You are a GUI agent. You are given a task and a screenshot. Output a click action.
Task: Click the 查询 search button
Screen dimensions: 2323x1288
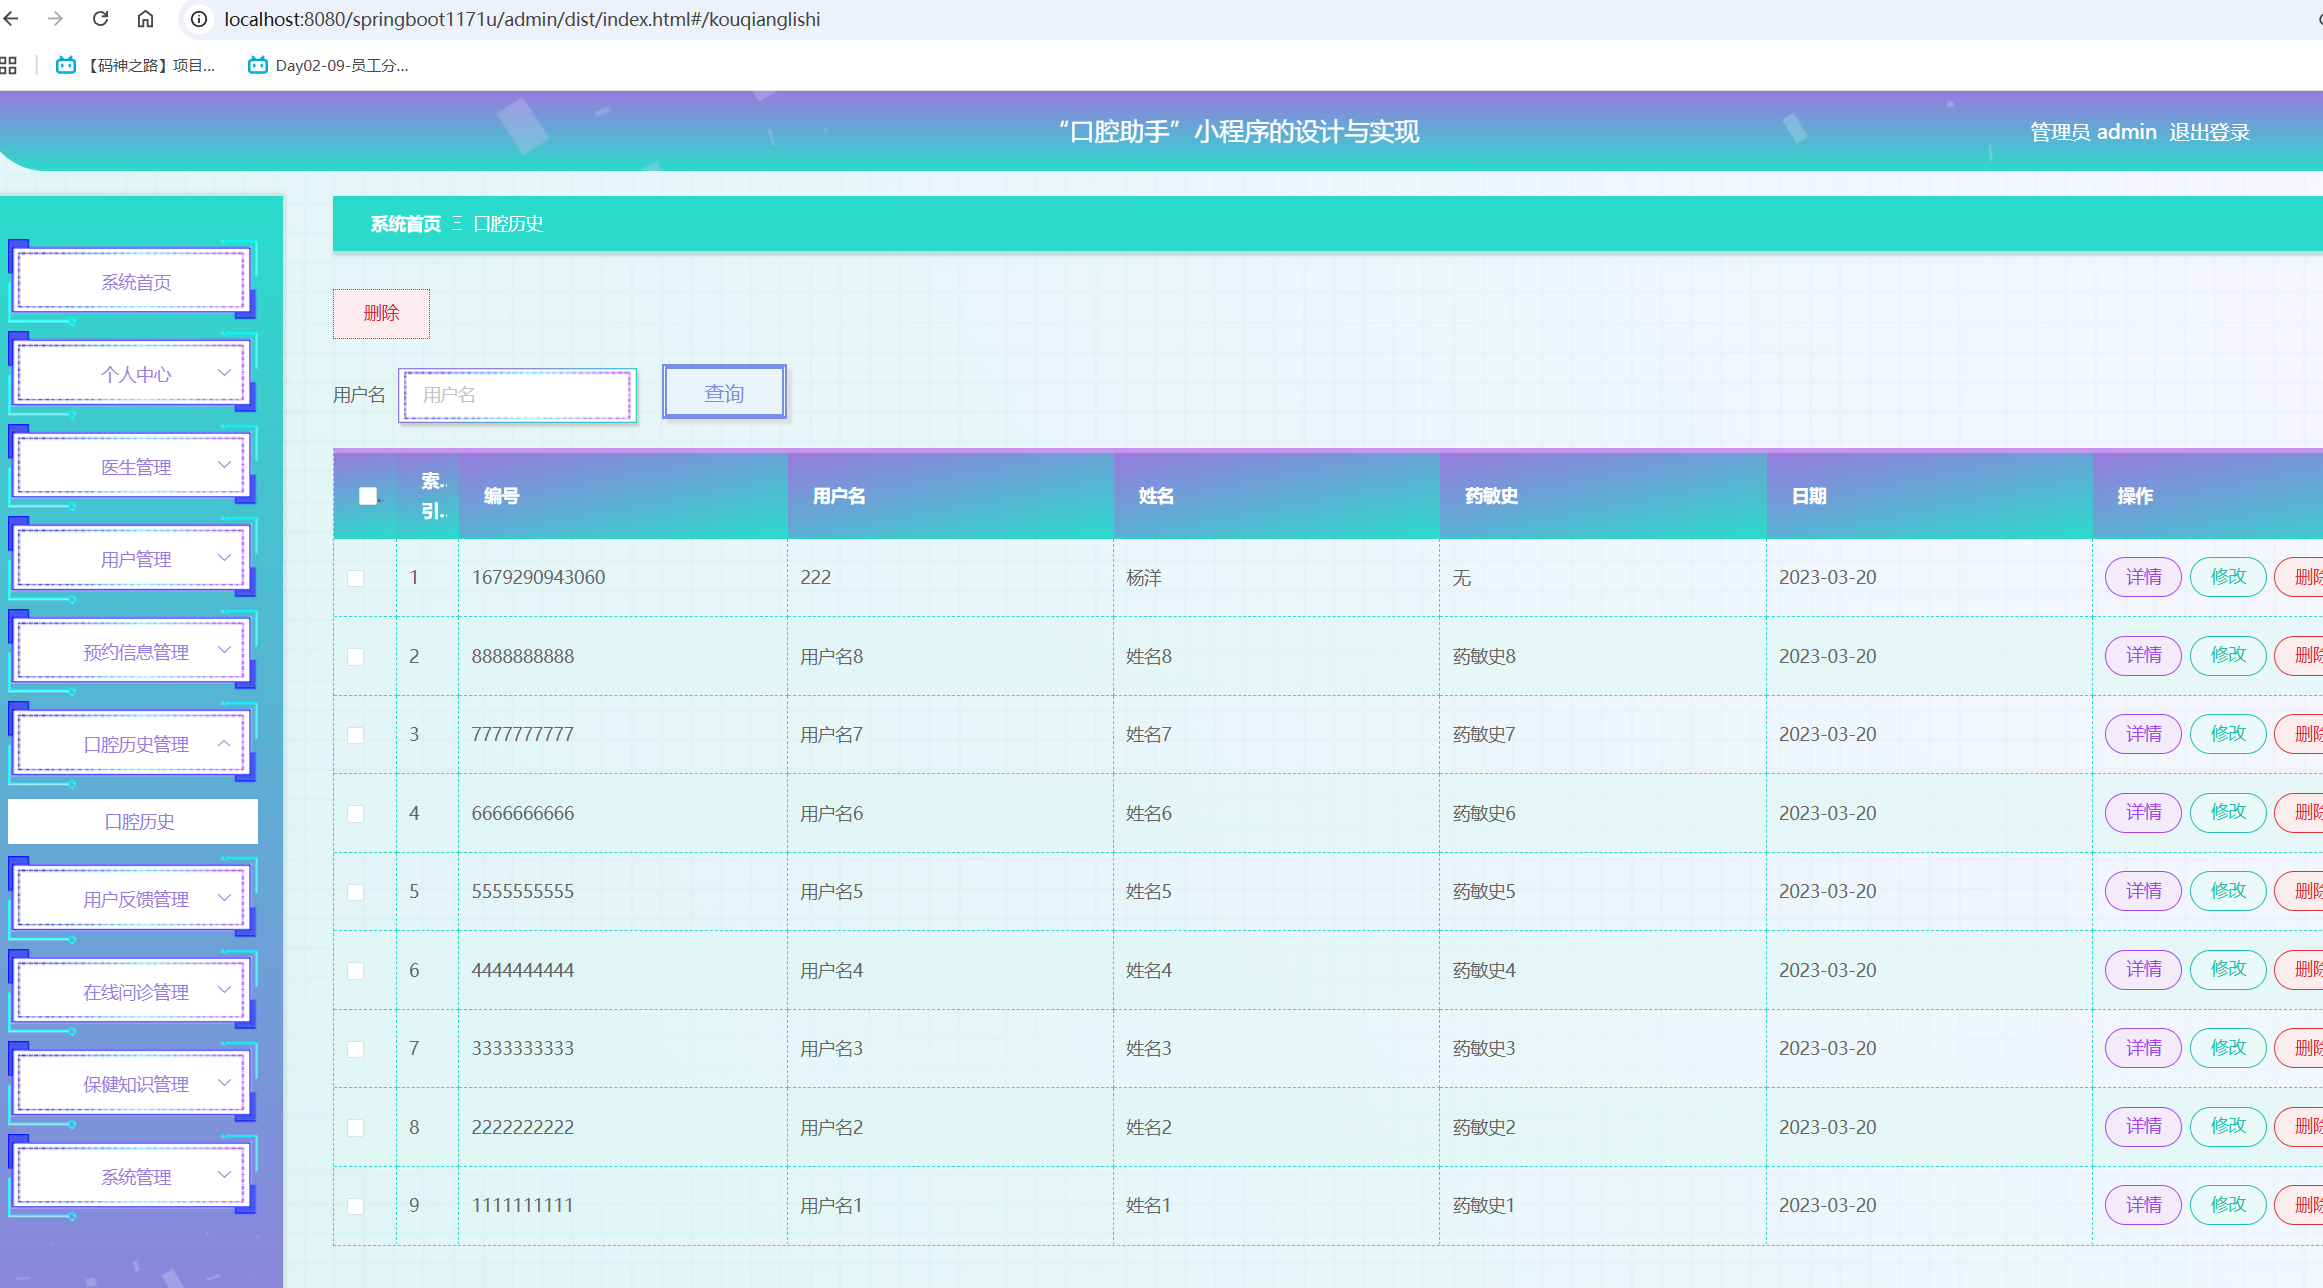724,393
